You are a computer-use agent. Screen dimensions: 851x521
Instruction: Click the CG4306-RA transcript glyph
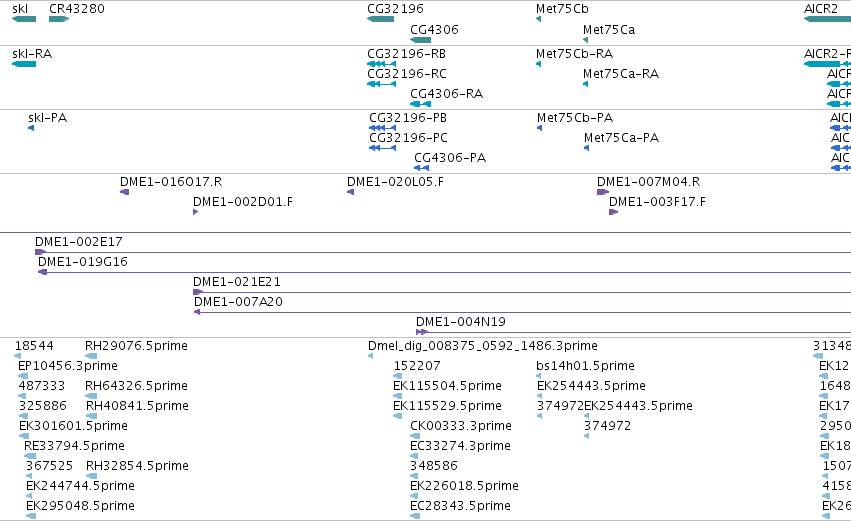(420, 104)
